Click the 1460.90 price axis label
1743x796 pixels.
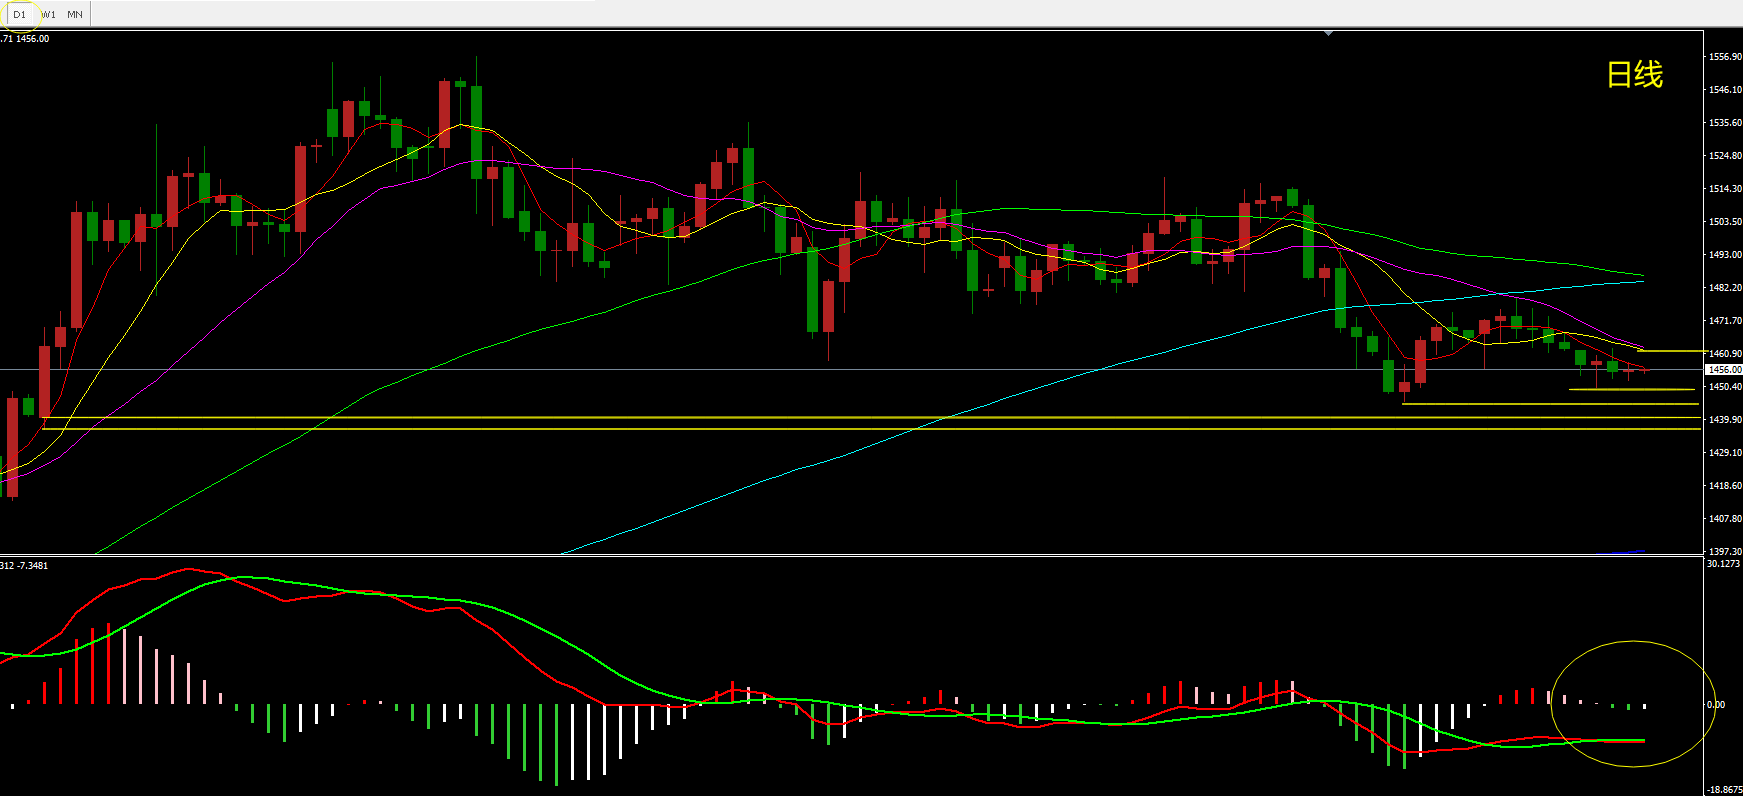click(1725, 354)
